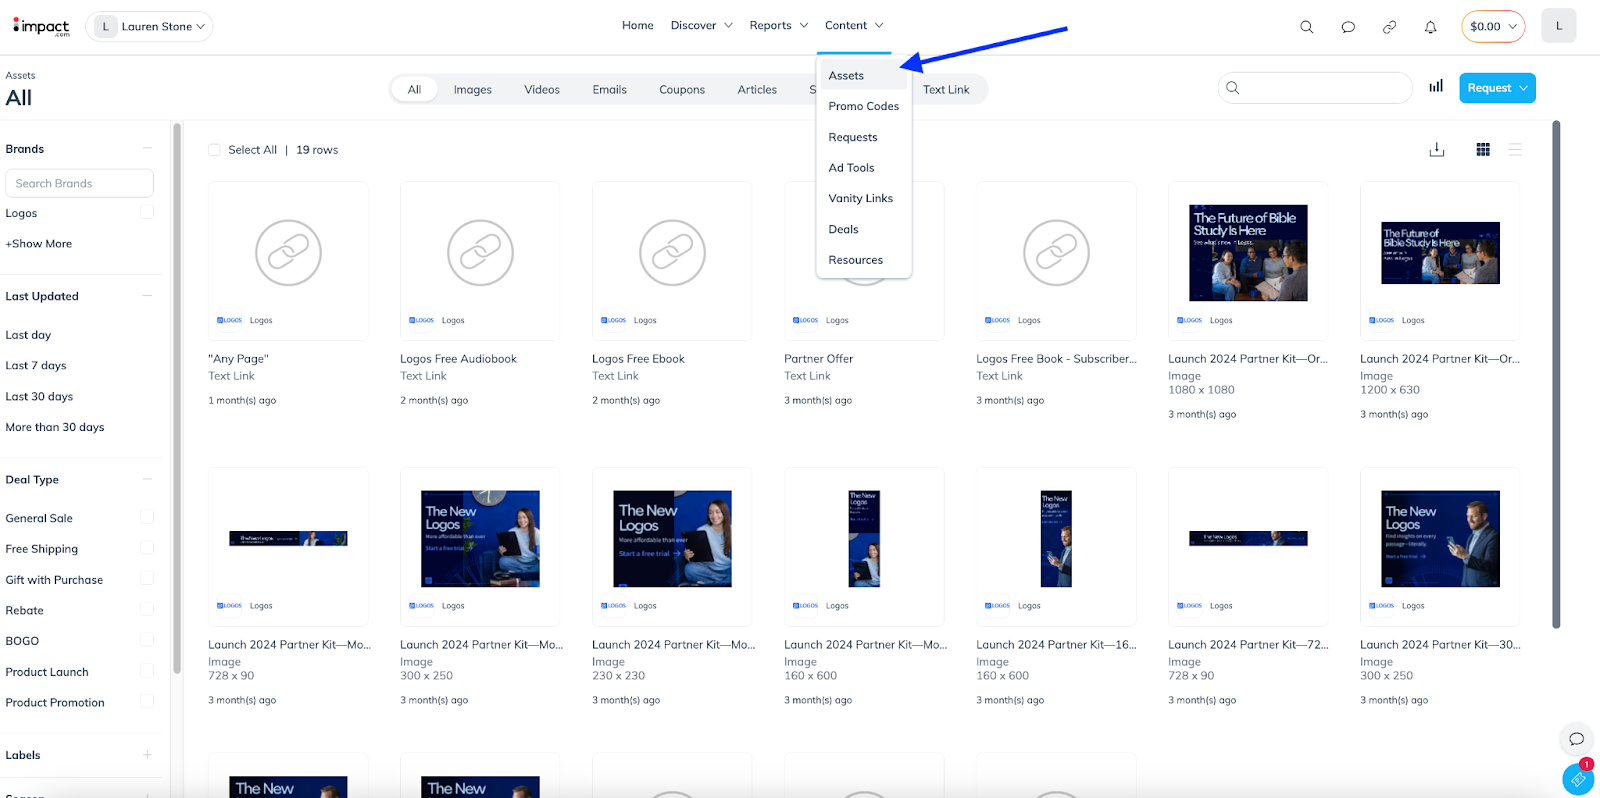
Task: Check the General Sale deal type
Action: (147, 517)
